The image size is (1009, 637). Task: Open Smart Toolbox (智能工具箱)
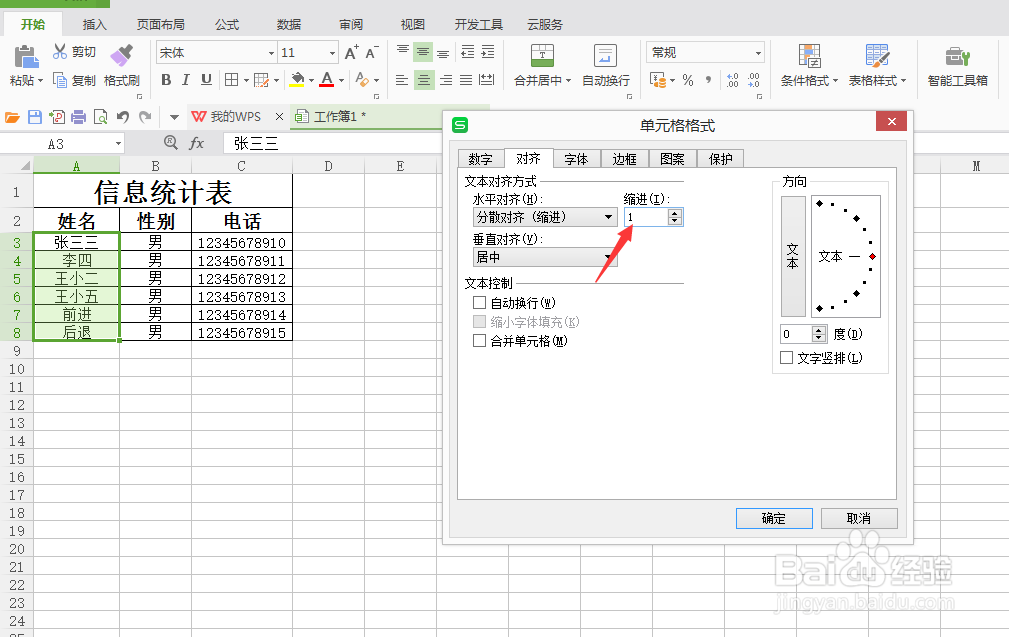(958, 65)
